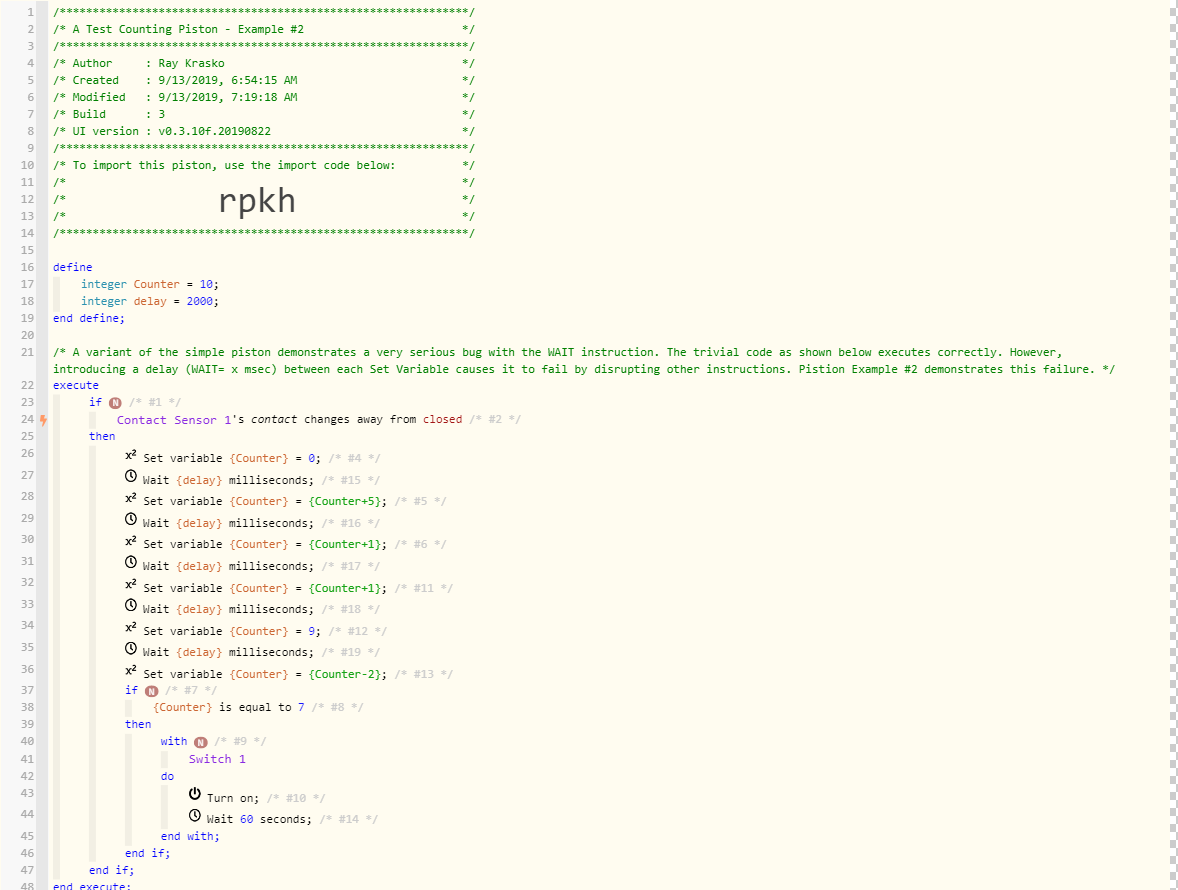Click the clock icon for Wait #18
The height and width of the screenshot is (890, 1178).
131,605
